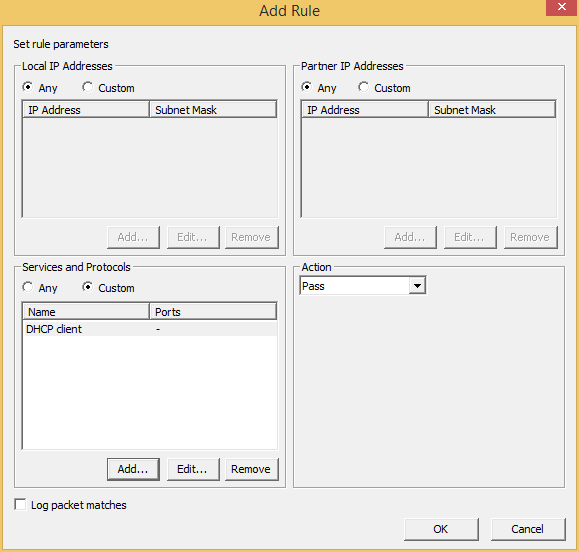
Task: Click Local IP Address column header
Action: (x=86, y=110)
